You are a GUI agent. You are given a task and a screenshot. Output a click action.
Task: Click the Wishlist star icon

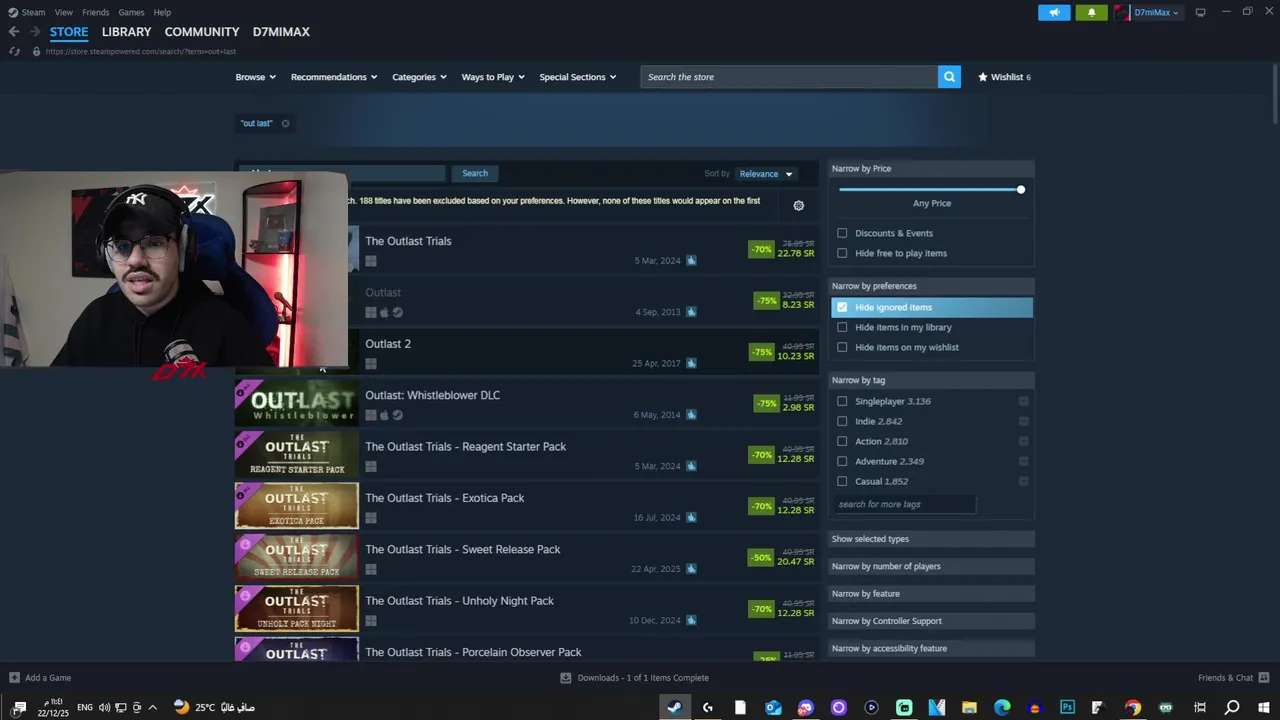pos(983,77)
